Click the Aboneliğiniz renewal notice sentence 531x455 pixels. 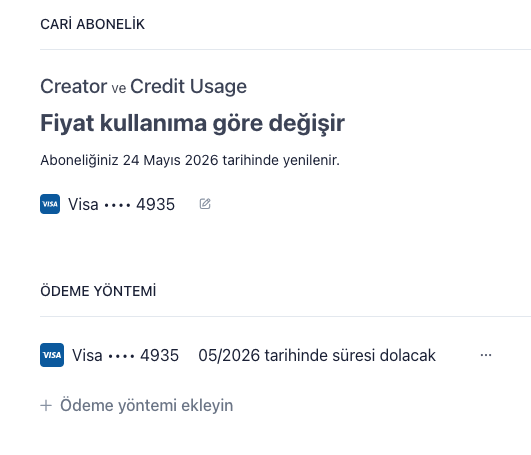190,160
